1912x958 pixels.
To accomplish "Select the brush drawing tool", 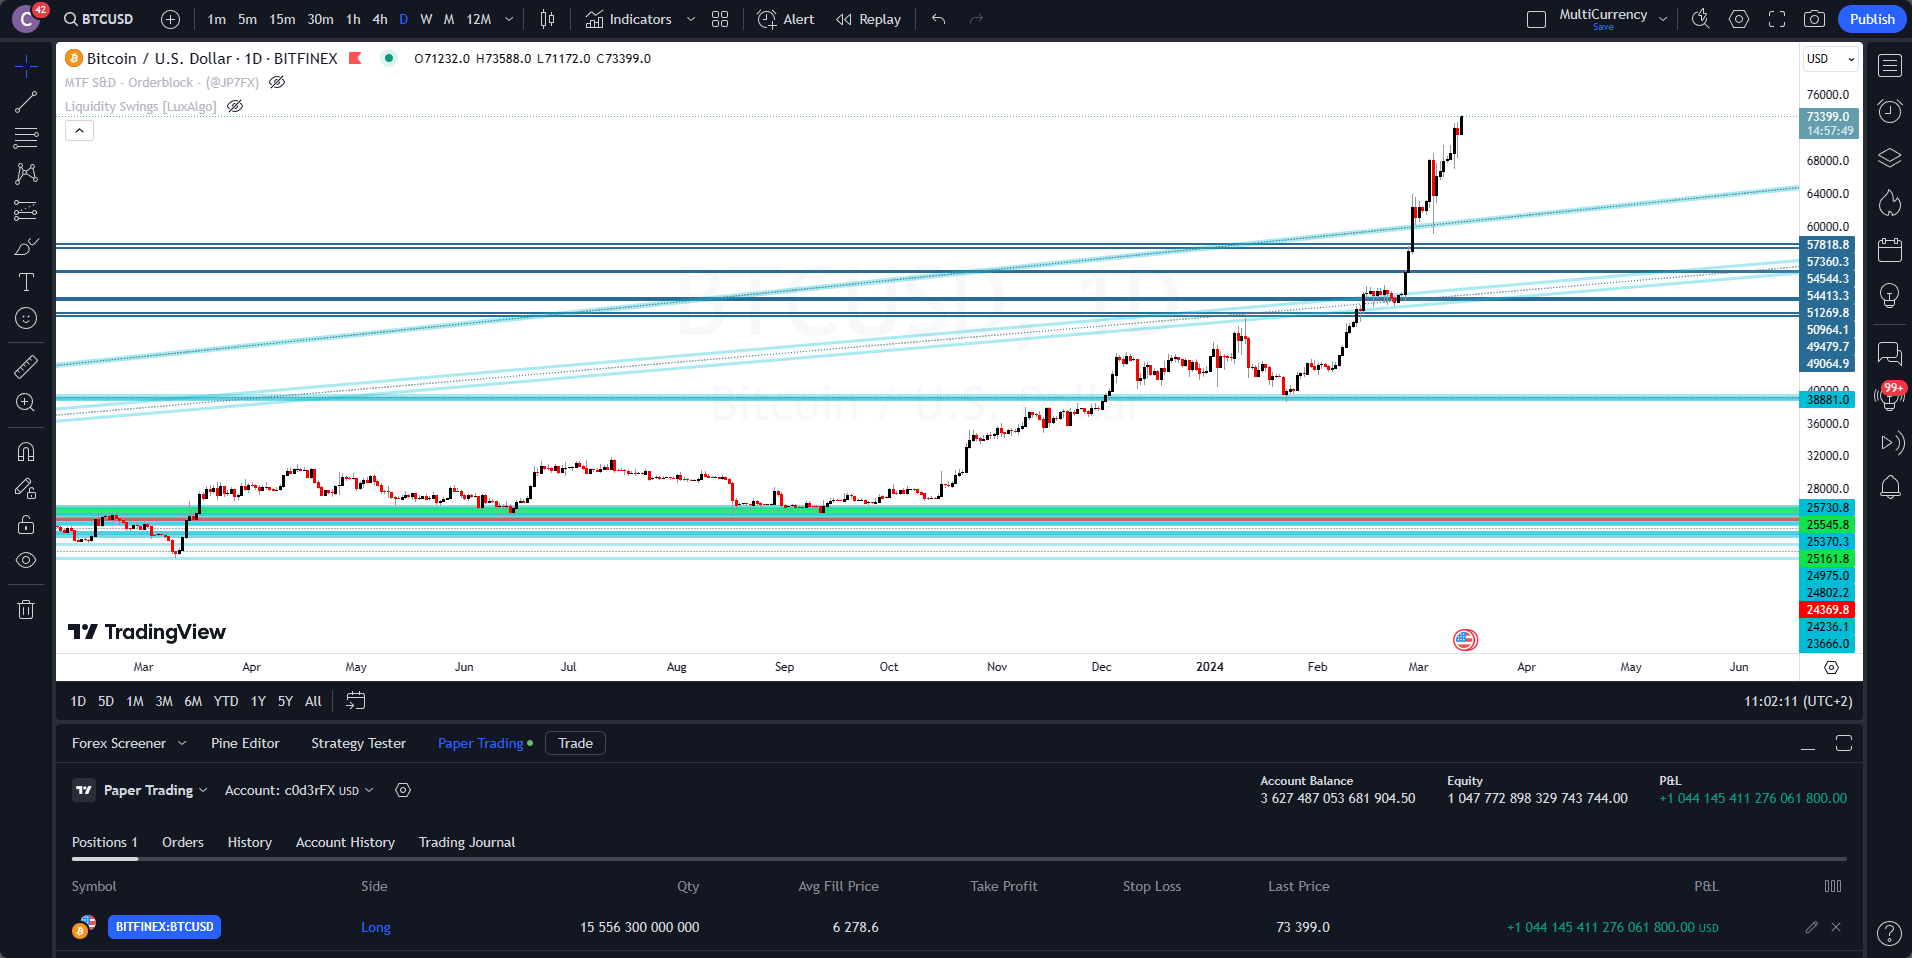I will click(x=26, y=246).
